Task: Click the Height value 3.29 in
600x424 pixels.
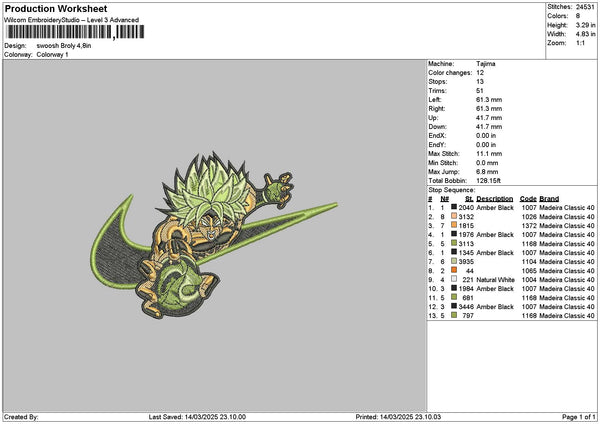Action: [585, 25]
